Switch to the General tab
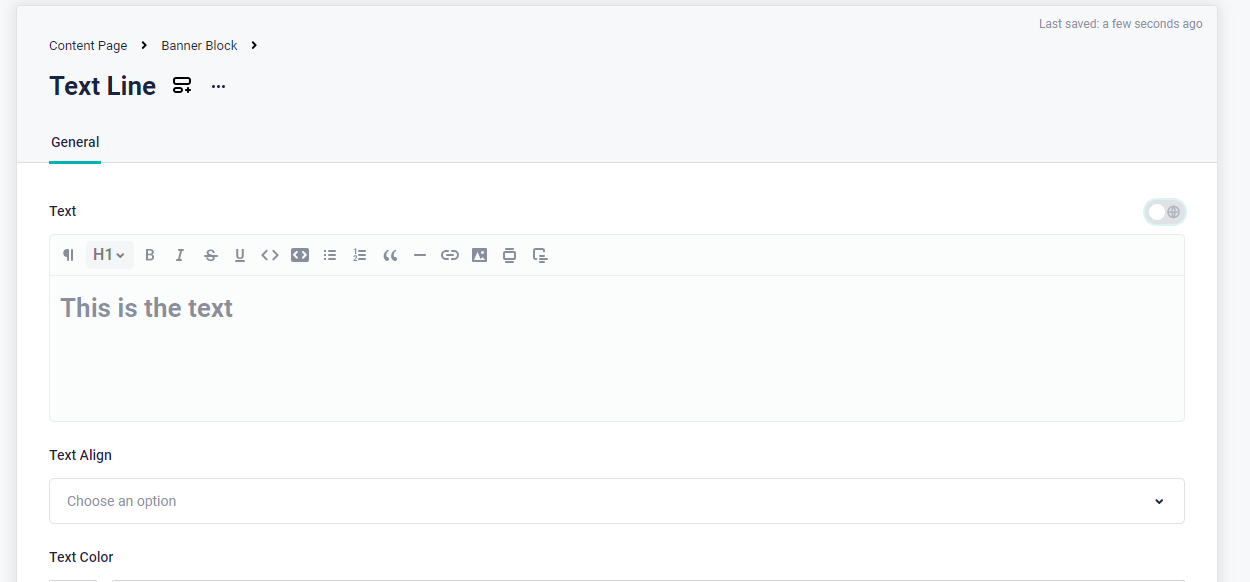Screen dimensions: 1250x582 (x=74, y=142)
